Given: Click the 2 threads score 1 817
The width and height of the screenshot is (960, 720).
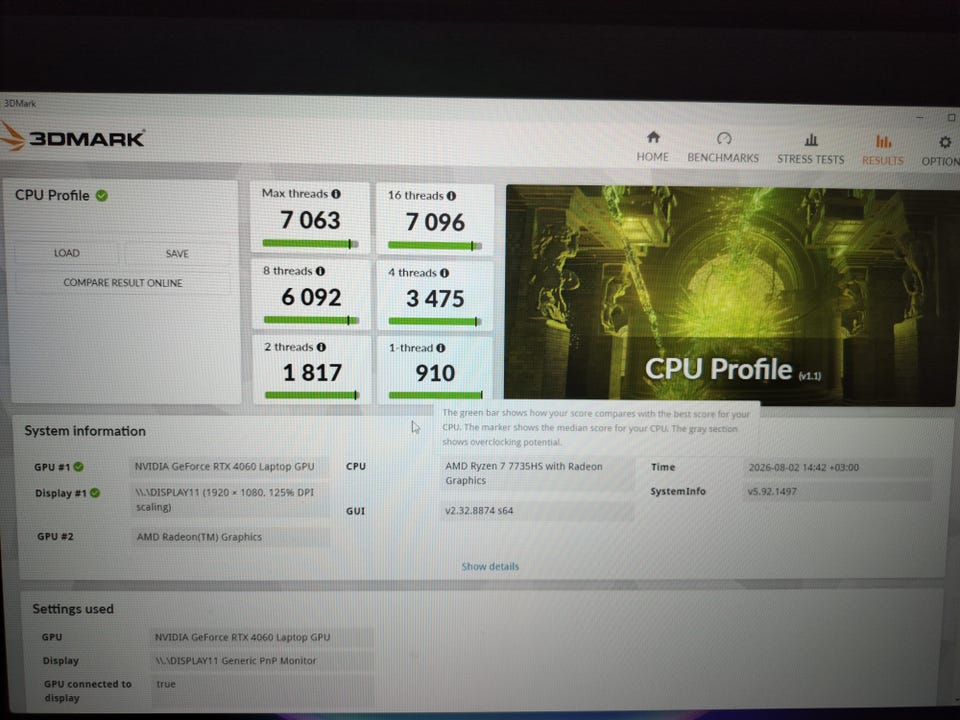Looking at the screenshot, I should click(312, 373).
